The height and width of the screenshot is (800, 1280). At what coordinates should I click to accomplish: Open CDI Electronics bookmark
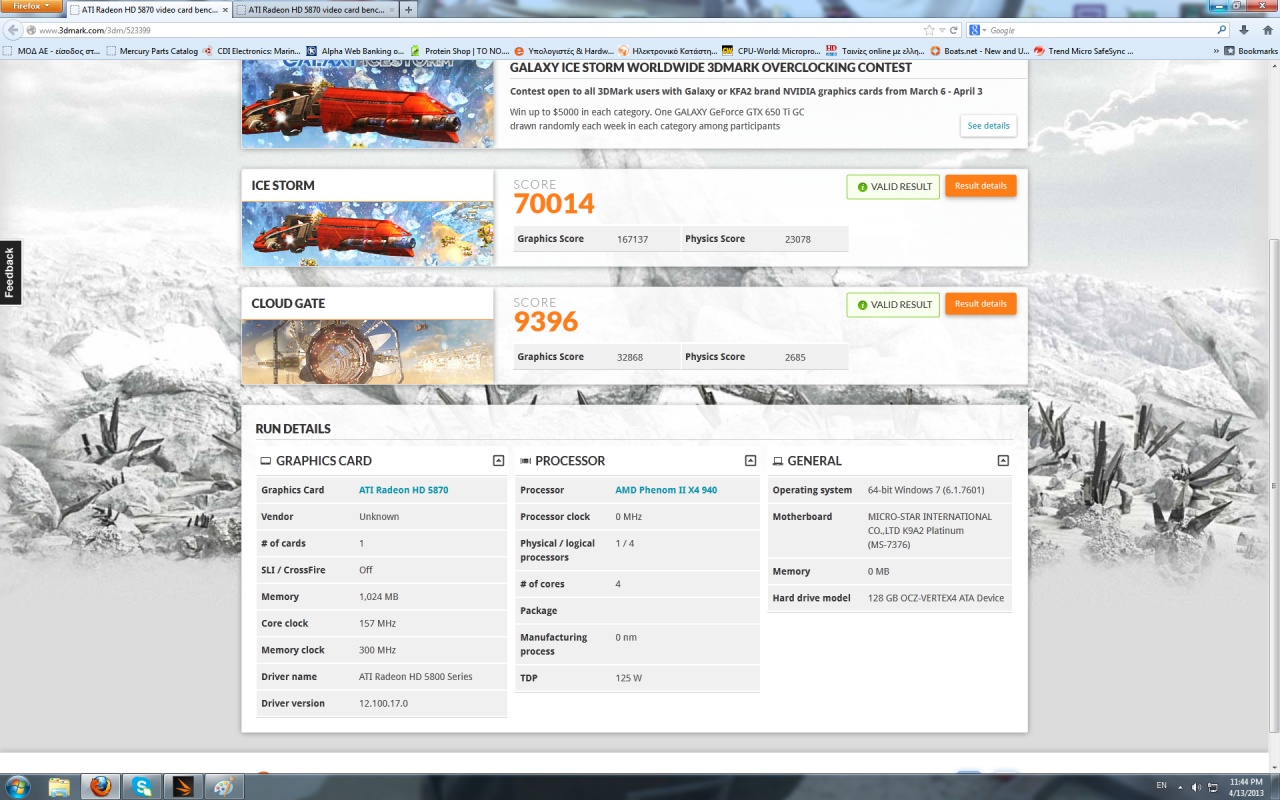[x=251, y=51]
